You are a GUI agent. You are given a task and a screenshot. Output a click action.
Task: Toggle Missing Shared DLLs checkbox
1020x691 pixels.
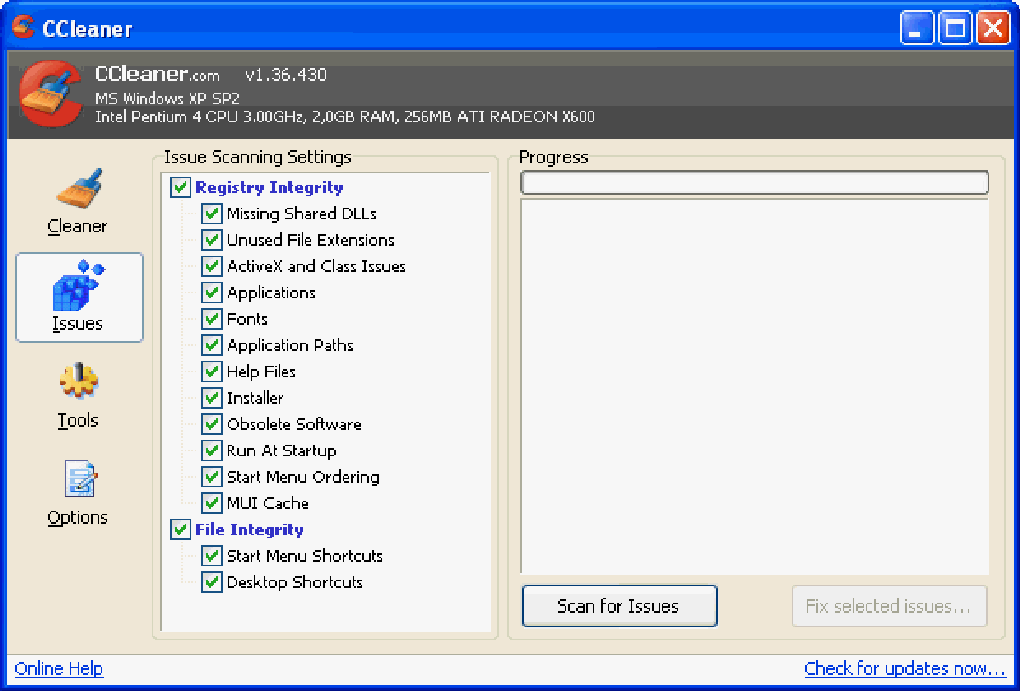211,213
